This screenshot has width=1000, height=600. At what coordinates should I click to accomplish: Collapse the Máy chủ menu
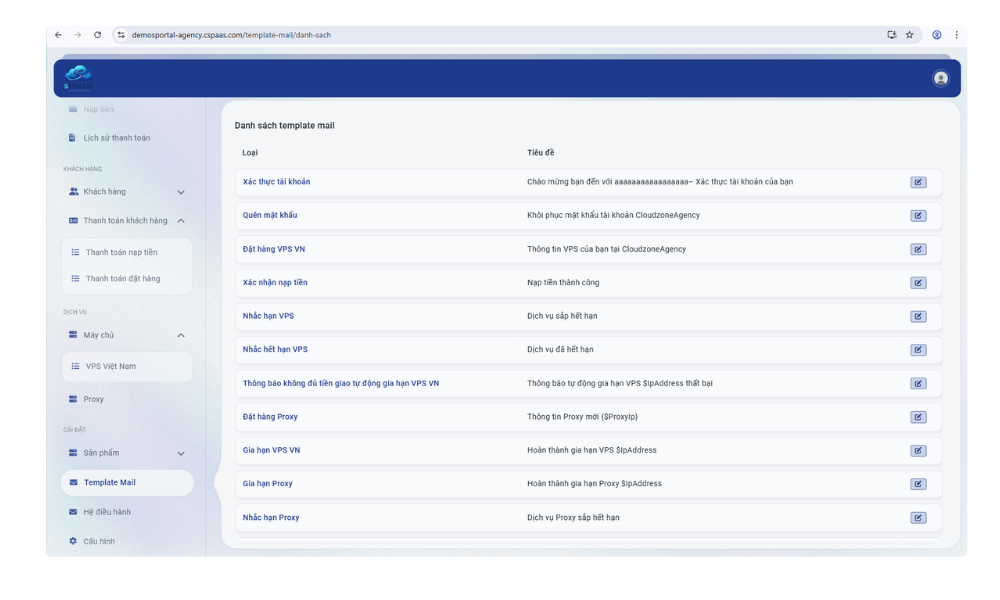point(127,335)
